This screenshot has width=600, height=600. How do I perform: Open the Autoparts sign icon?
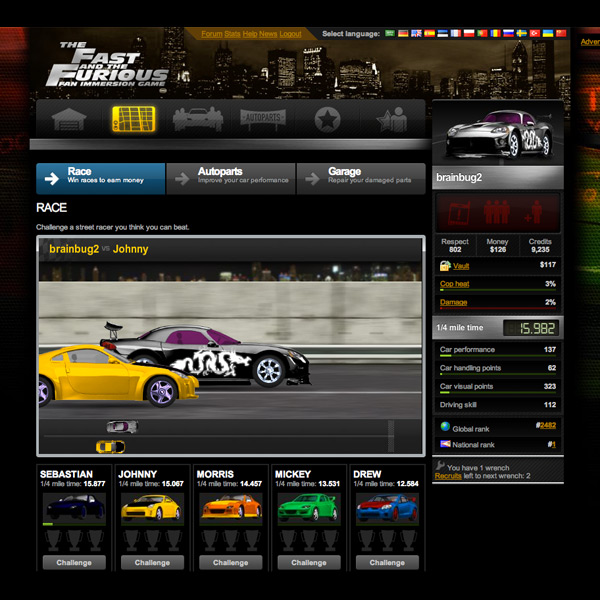click(263, 119)
